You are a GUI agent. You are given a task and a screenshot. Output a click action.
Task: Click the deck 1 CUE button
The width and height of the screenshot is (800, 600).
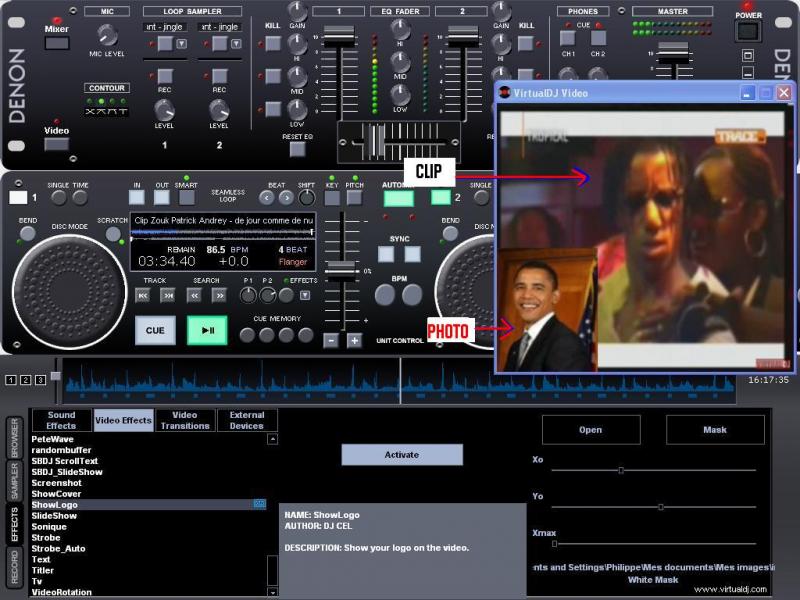tap(155, 331)
